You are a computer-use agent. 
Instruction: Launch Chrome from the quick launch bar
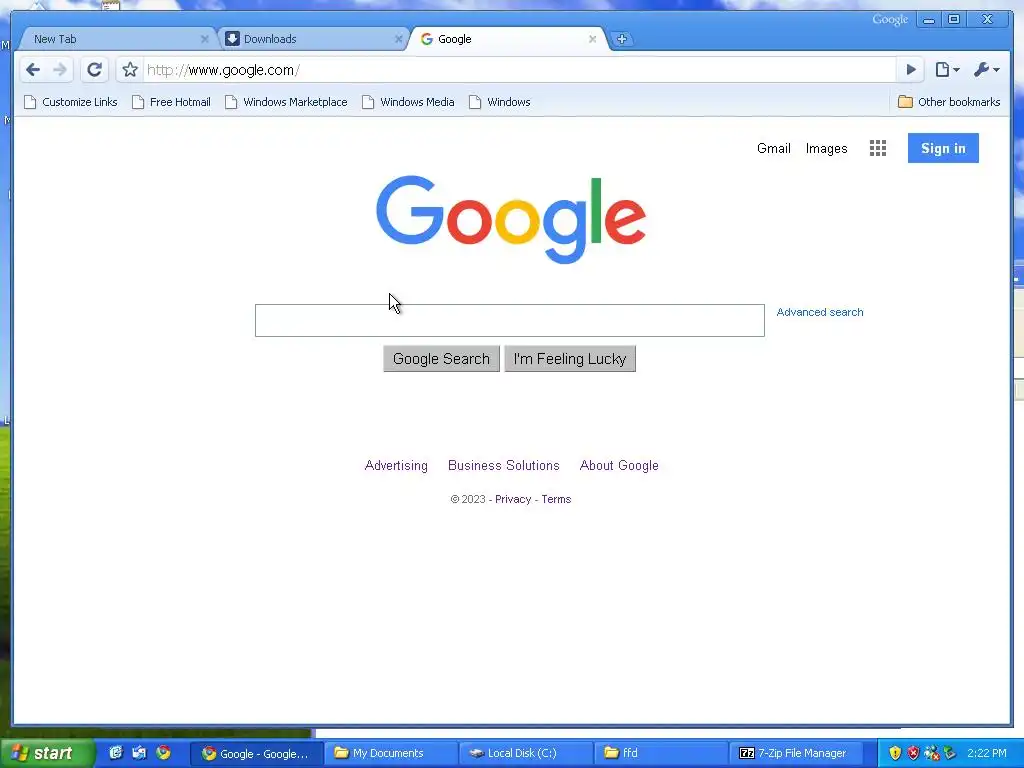[x=163, y=752]
